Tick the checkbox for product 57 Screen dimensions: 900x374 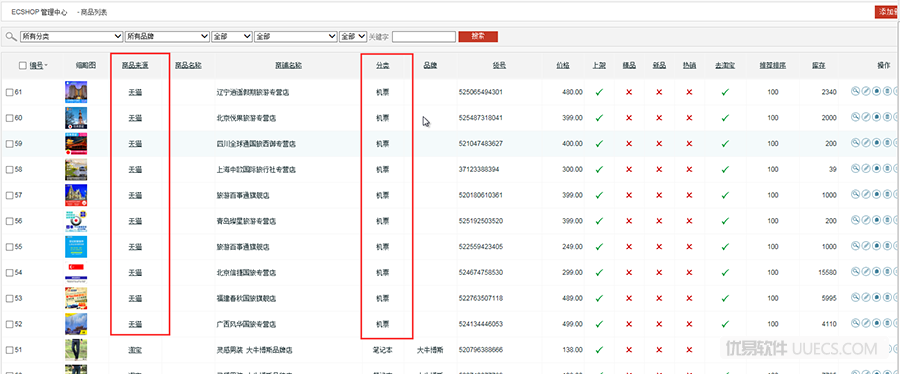tap(9, 195)
